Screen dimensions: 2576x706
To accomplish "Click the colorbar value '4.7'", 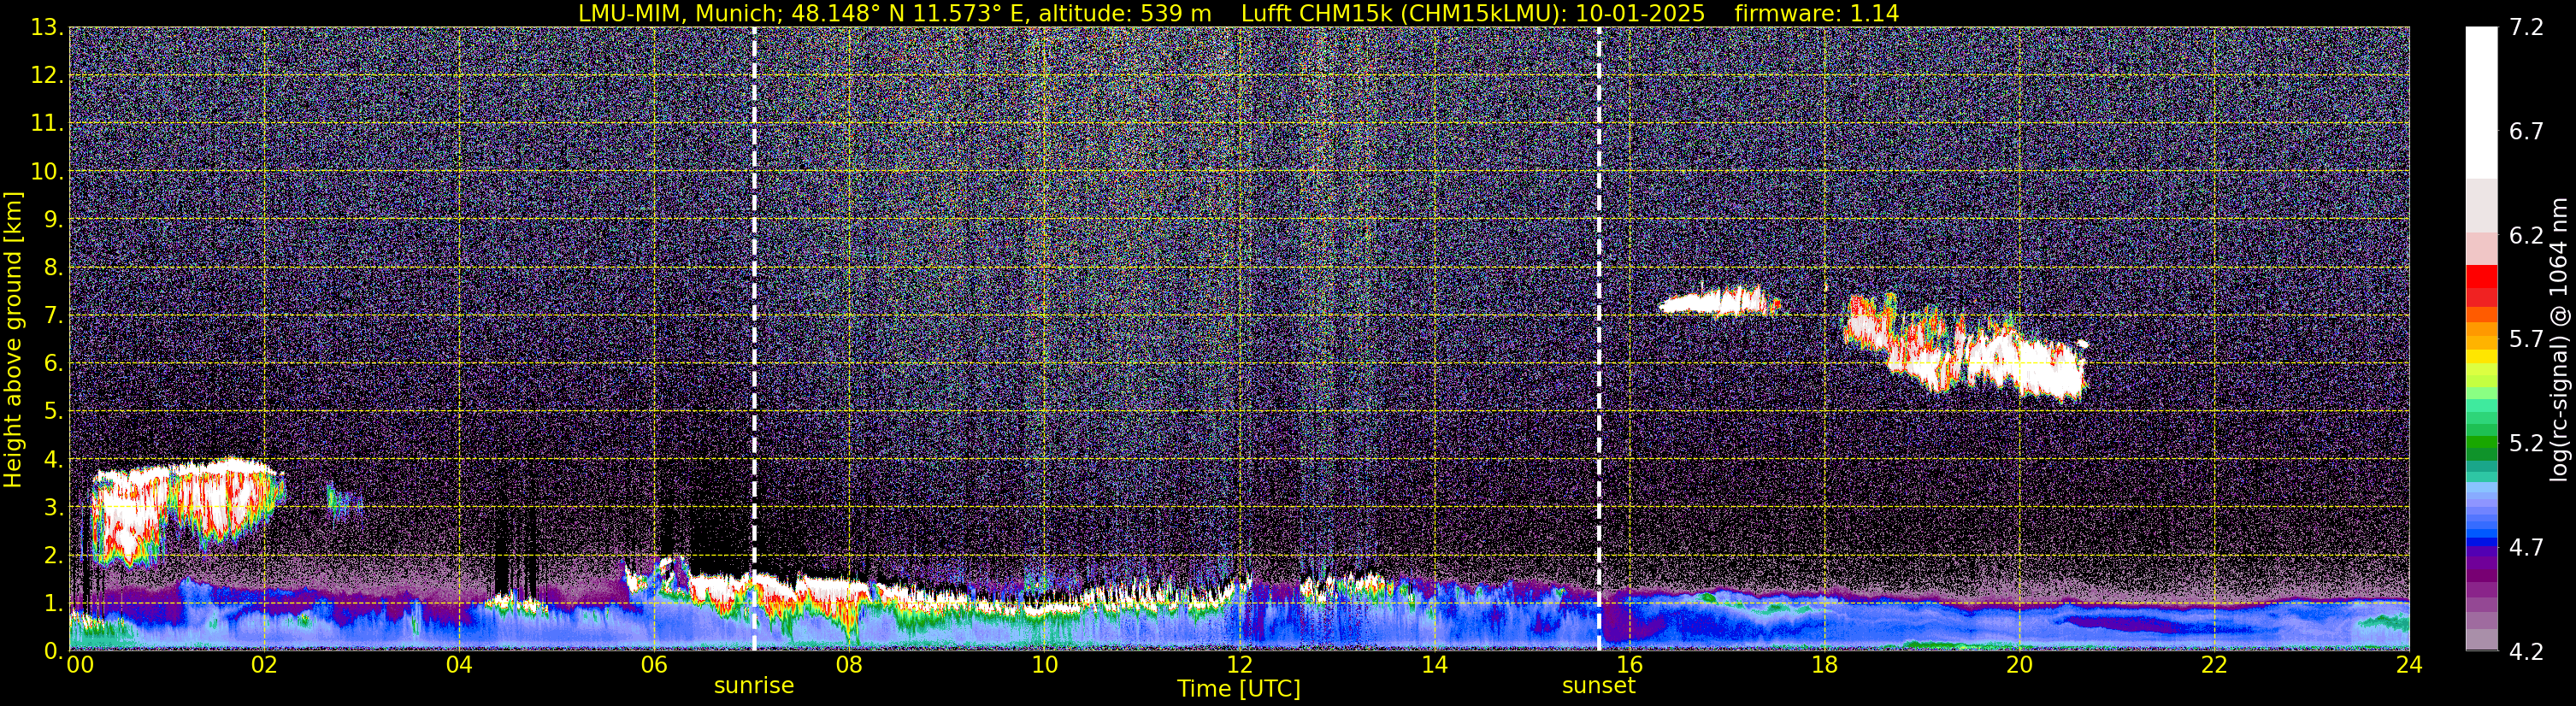I will click(2526, 548).
